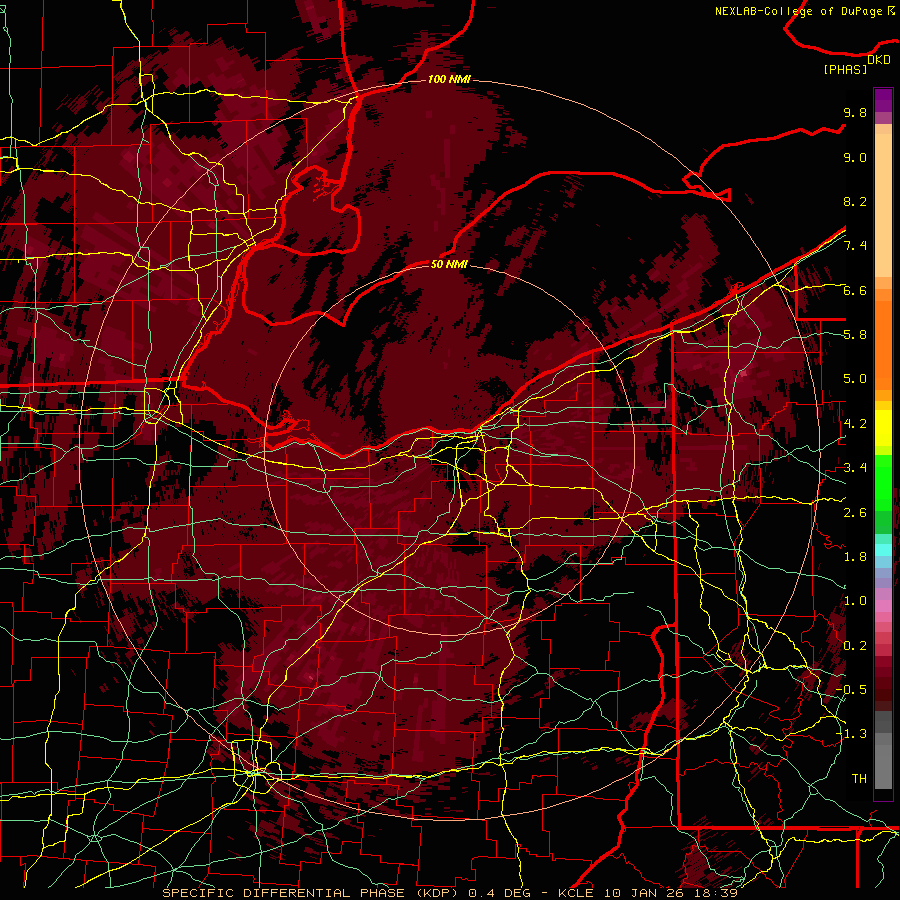900x900 pixels.
Task: Select the 2.6 scale value
Action: pyautogui.click(x=855, y=513)
